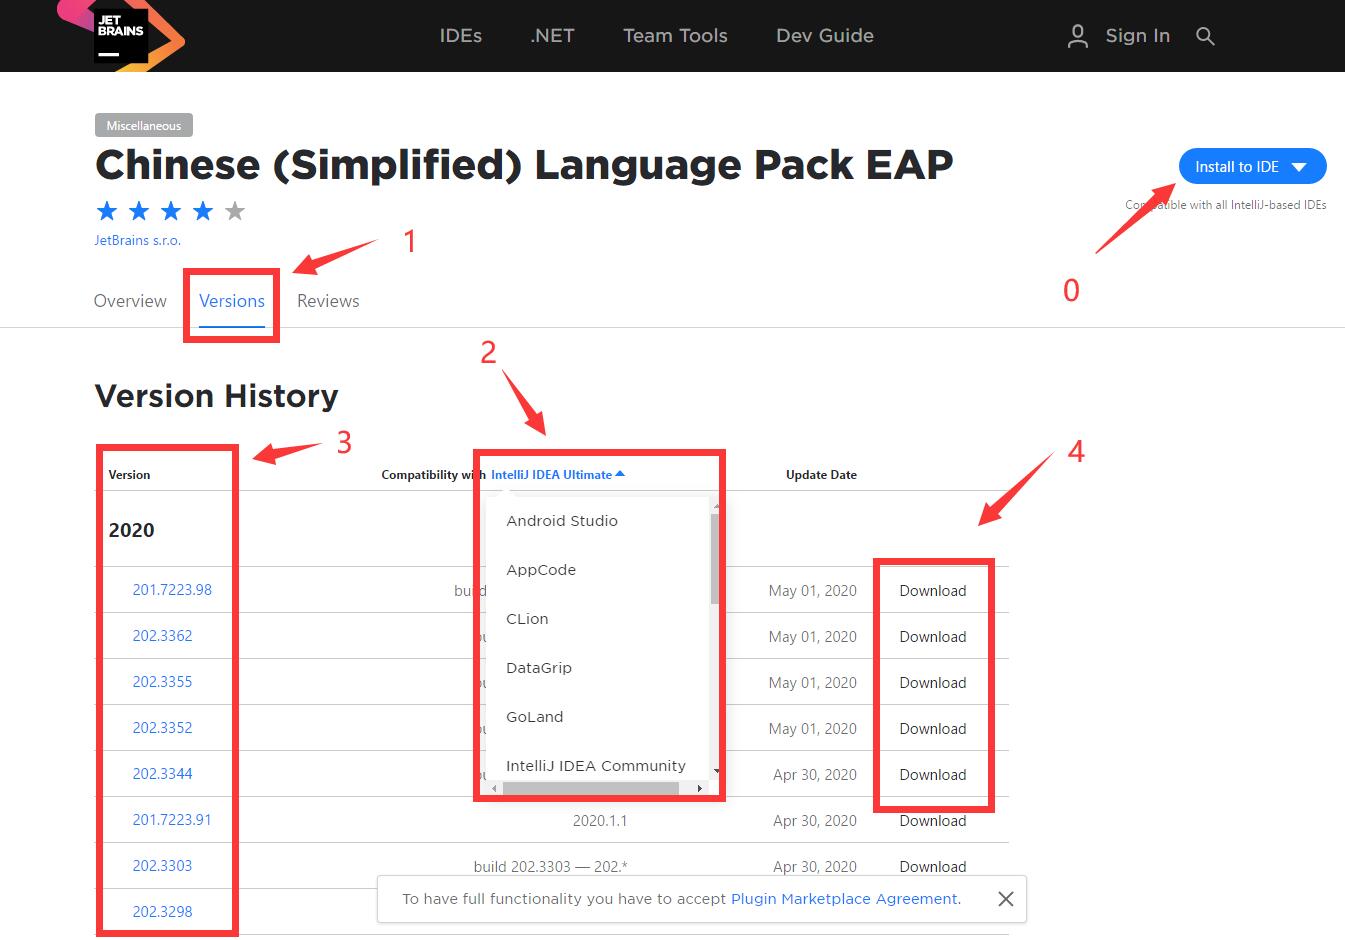Click the user account icon
Image resolution: width=1345 pixels, height=940 pixels.
click(x=1077, y=36)
